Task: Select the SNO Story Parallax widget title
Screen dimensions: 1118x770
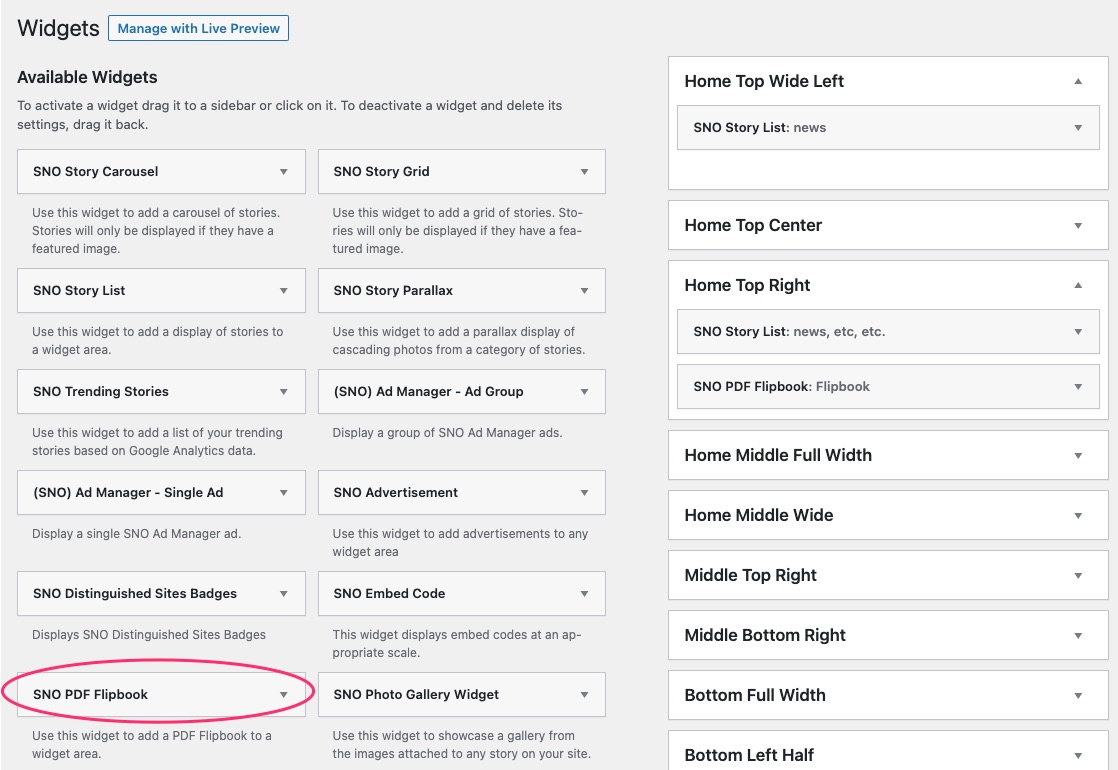Action: click(393, 291)
